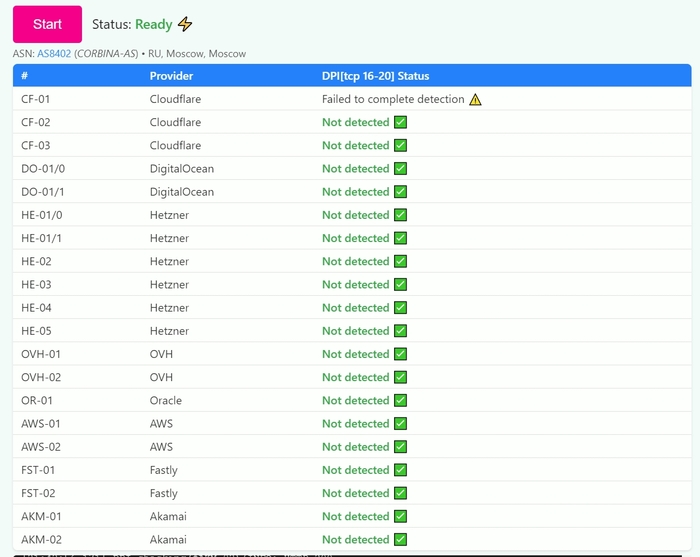Click the green checkmark in DO-01/0 row
The width and height of the screenshot is (700, 557).
[400, 169]
